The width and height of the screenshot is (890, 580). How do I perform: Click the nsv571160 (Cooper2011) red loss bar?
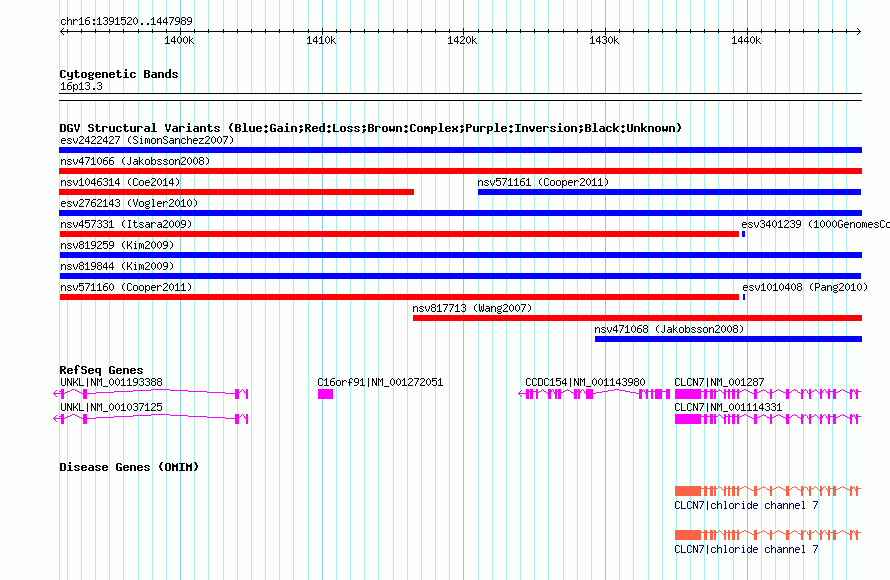coord(399,297)
